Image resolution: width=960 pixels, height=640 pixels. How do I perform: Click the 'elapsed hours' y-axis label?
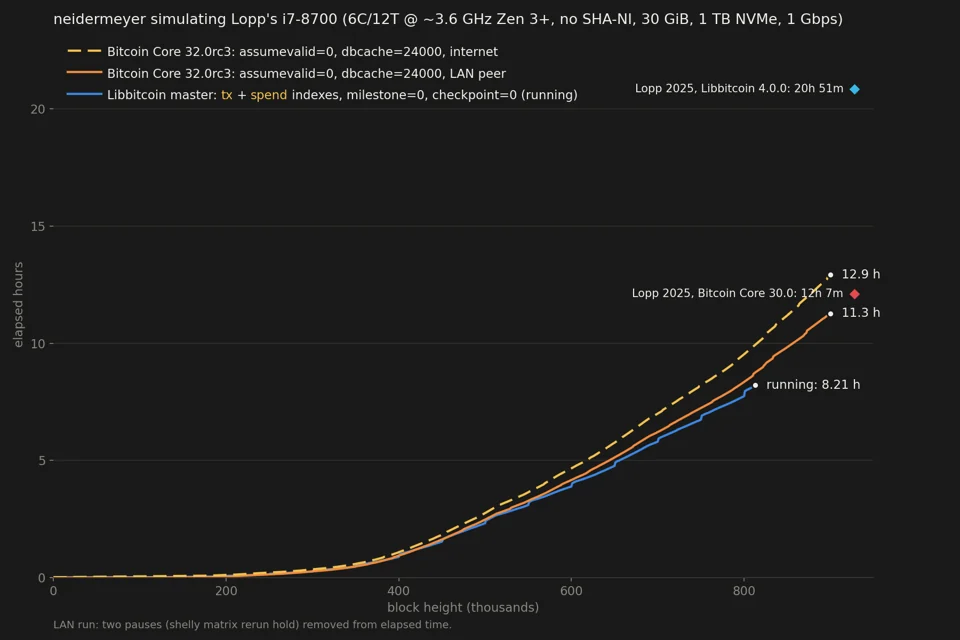(x=18, y=304)
